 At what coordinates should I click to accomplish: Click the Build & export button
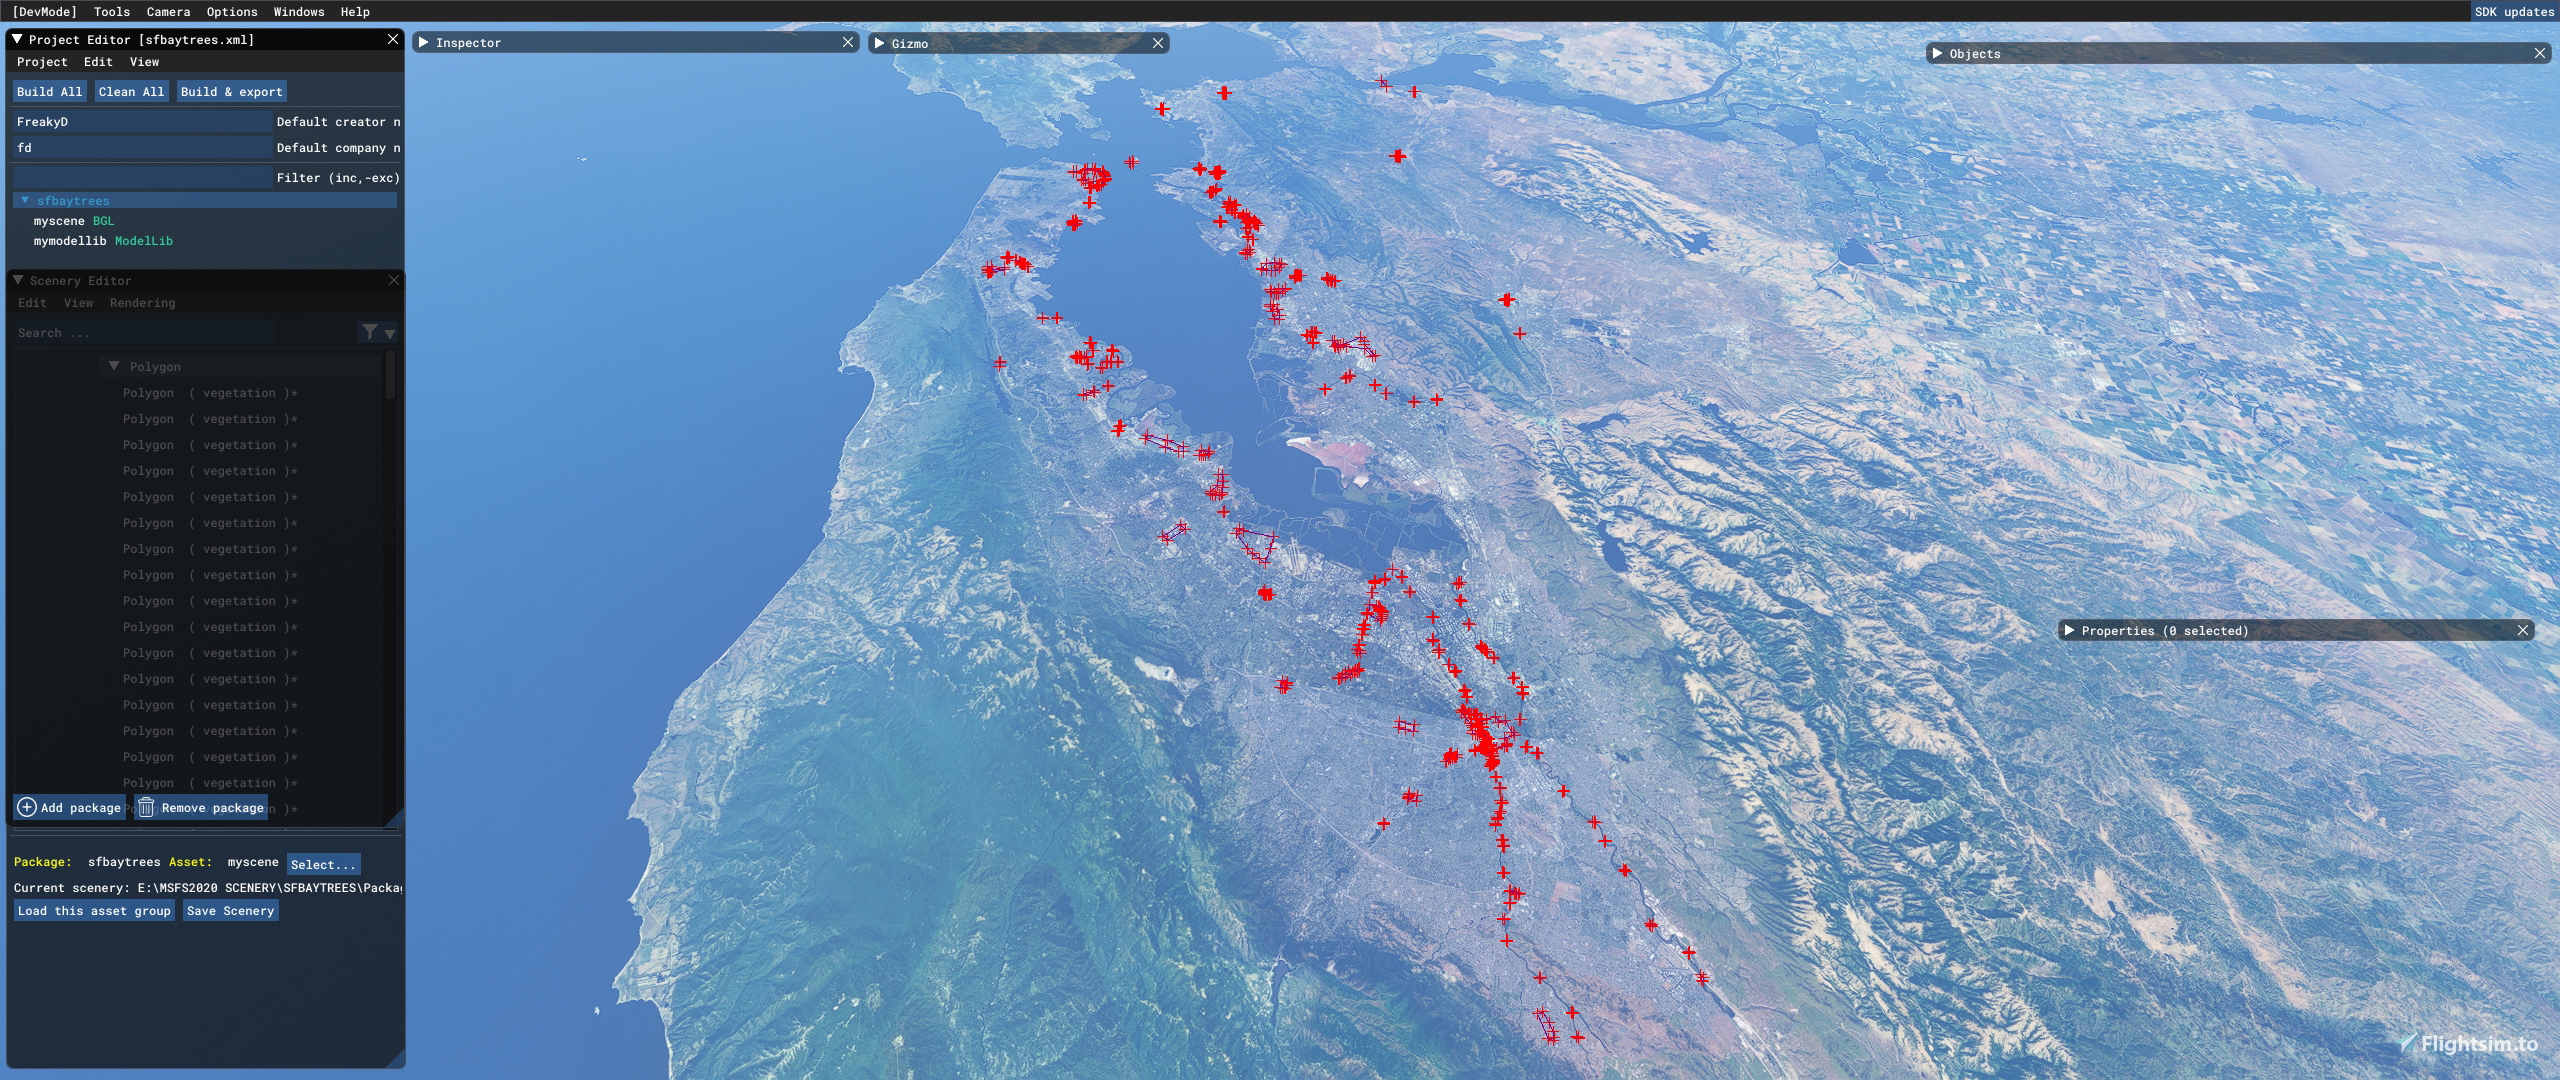pyautogui.click(x=232, y=91)
